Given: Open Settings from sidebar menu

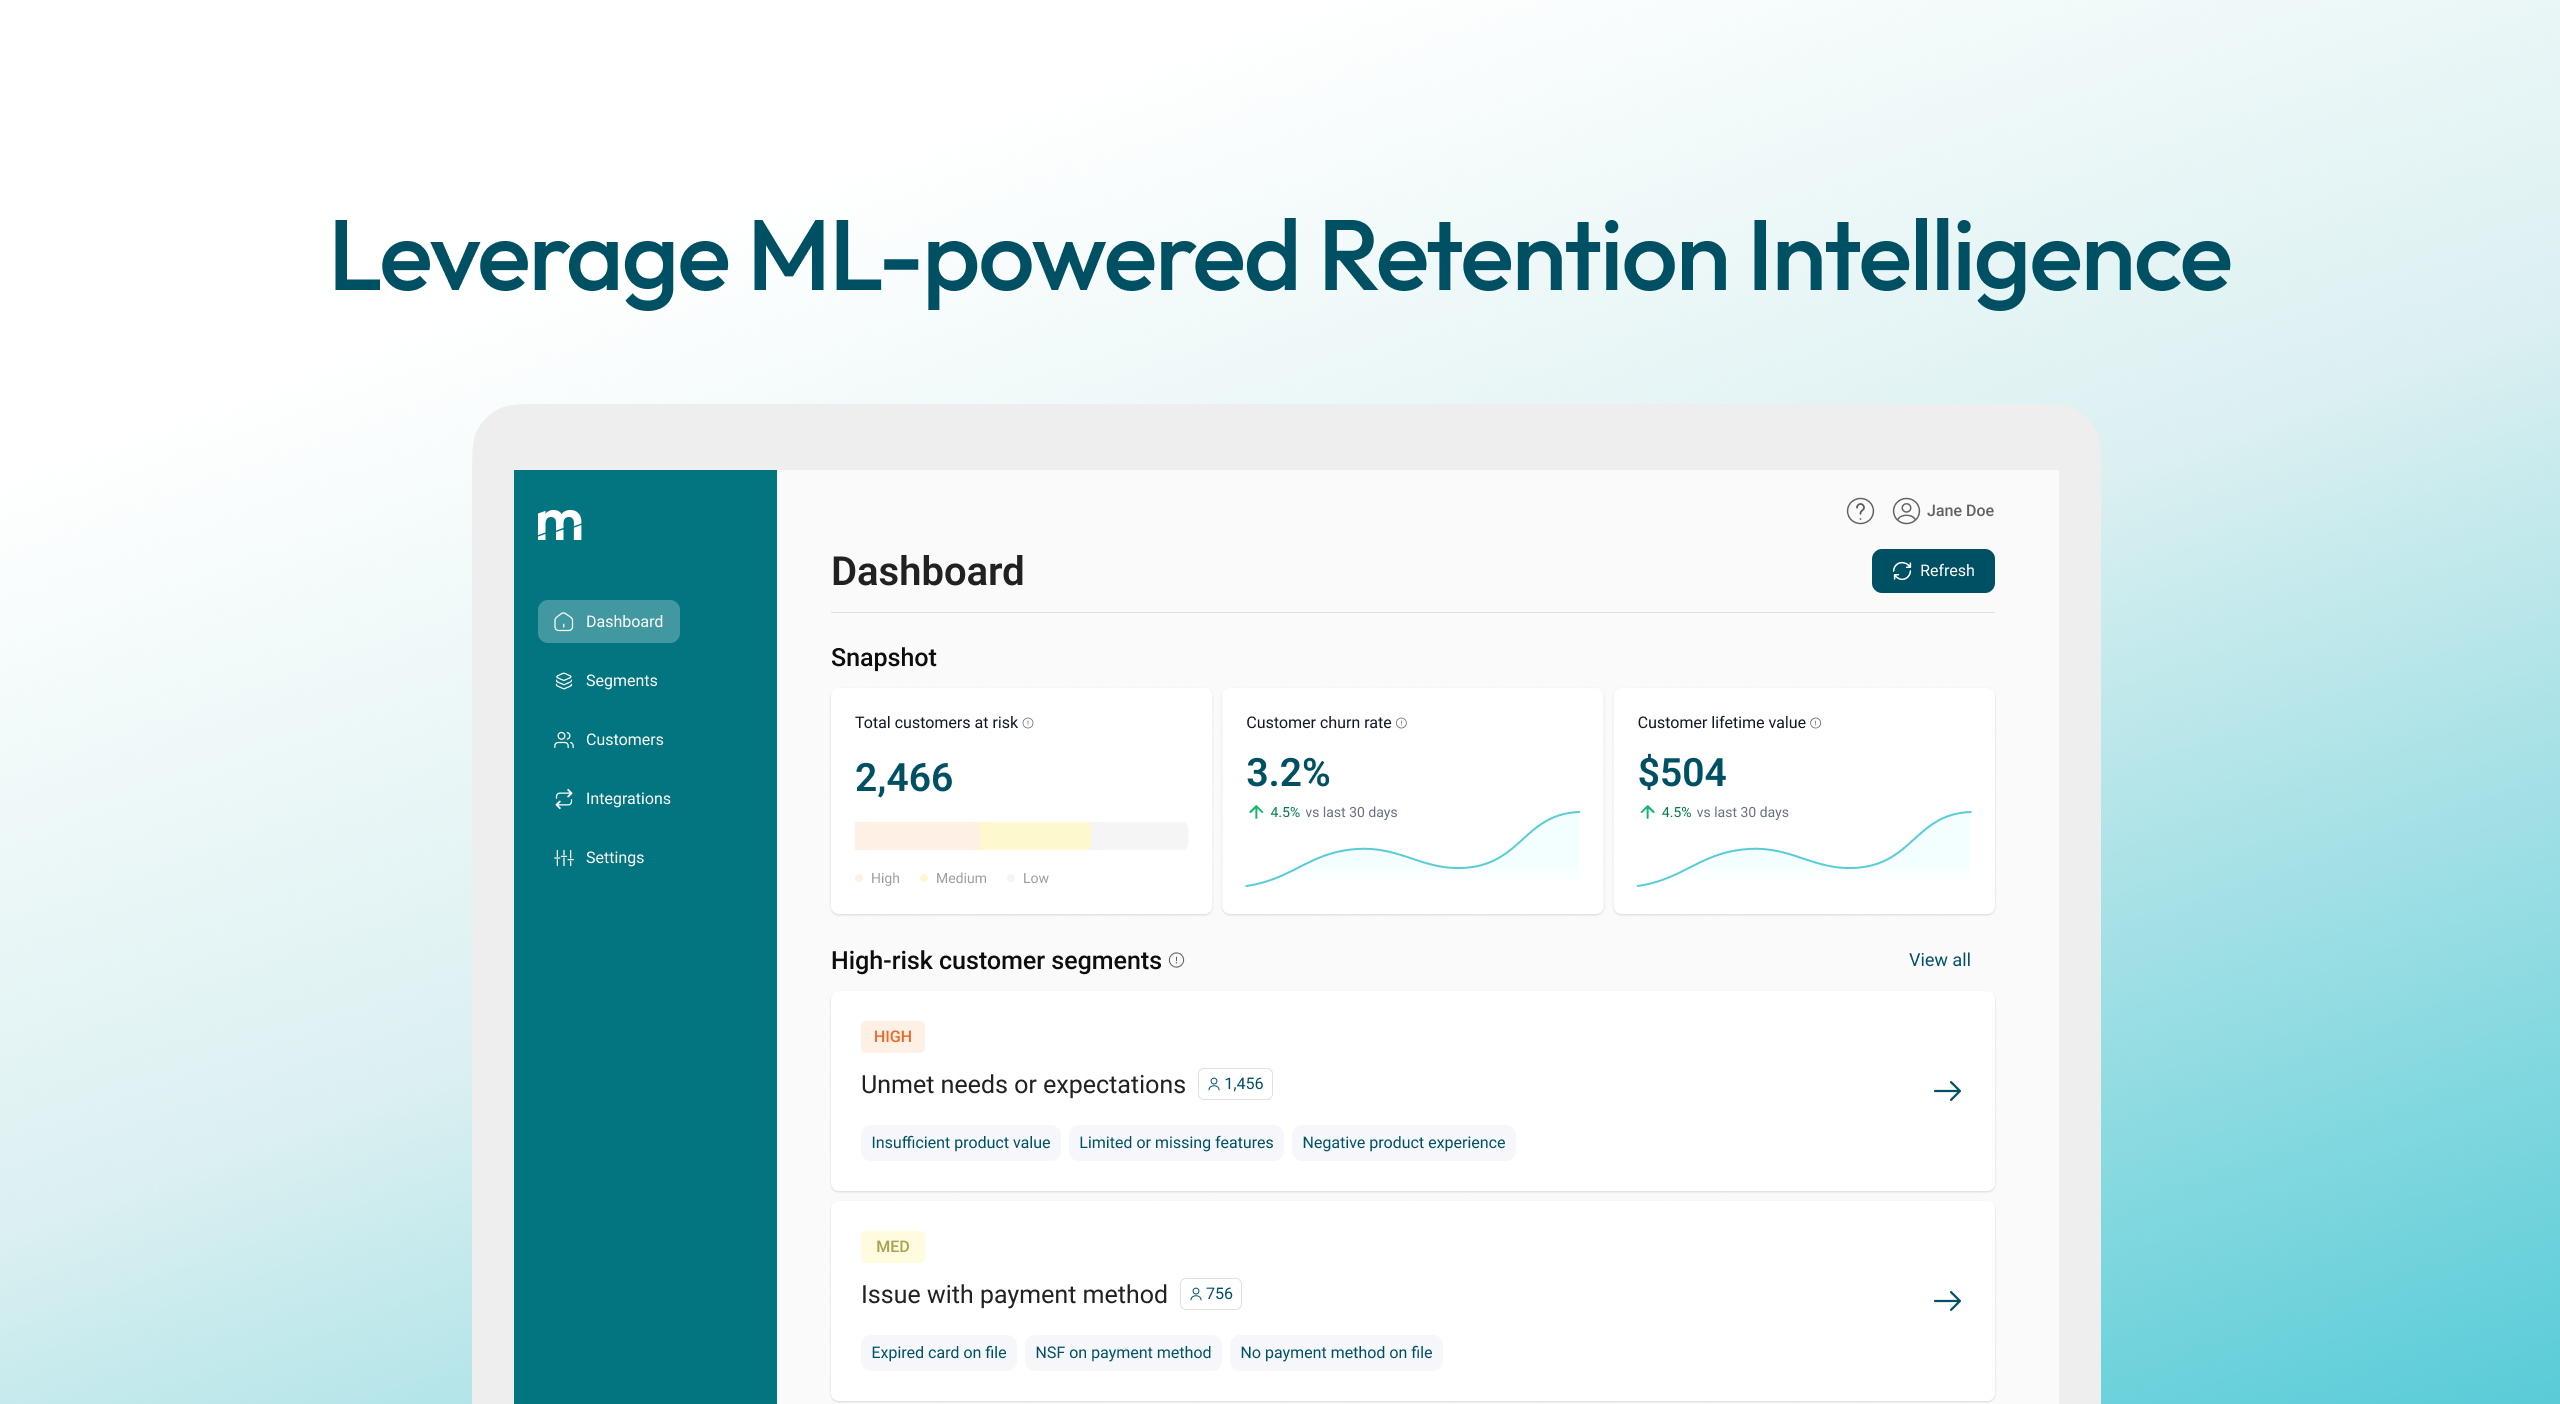Looking at the screenshot, I should point(614,858).
